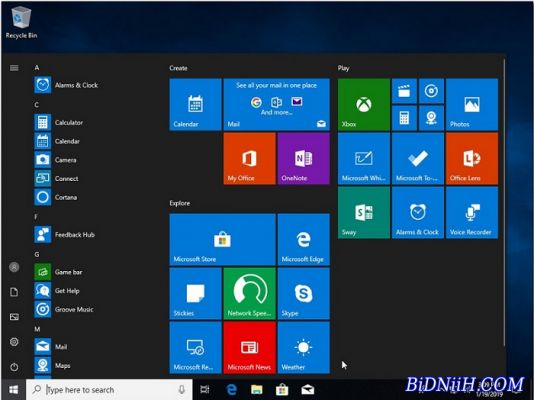The image size is (534, 400).
Task: Jump to letter group C in the app list
Action: pos(36,105)
